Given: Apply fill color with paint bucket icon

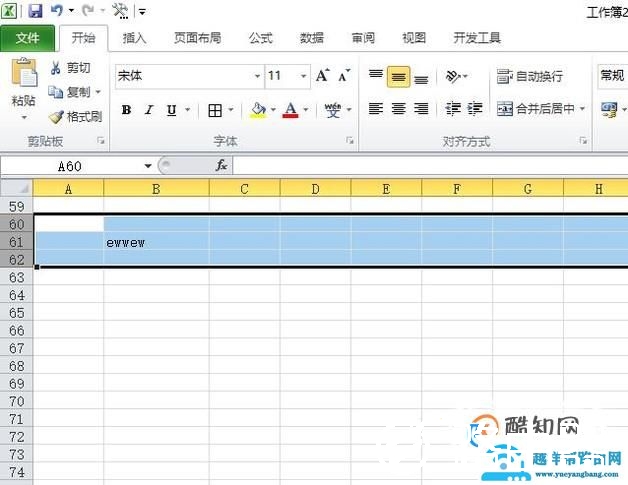Looking at the screenshot, I should [258, 110].
